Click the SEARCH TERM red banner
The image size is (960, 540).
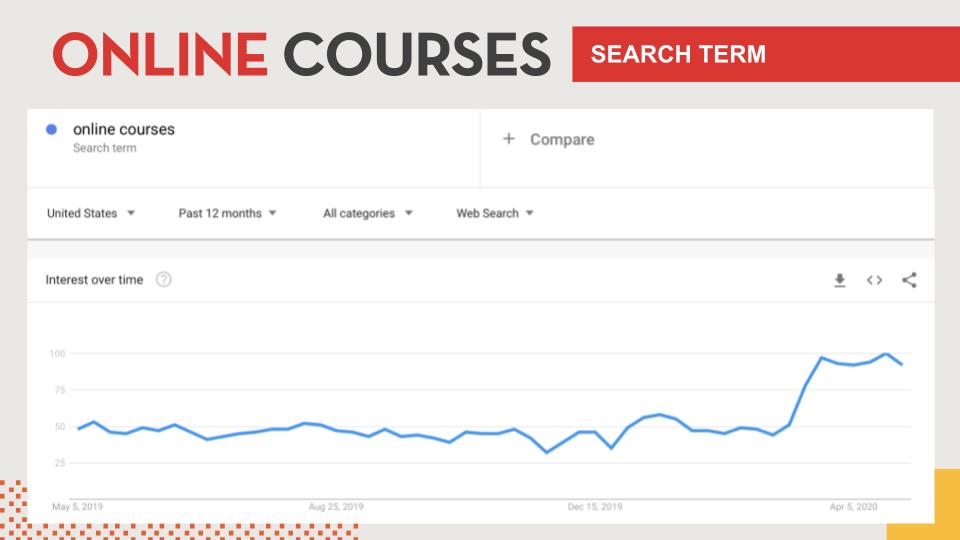(x=766, y=54)
